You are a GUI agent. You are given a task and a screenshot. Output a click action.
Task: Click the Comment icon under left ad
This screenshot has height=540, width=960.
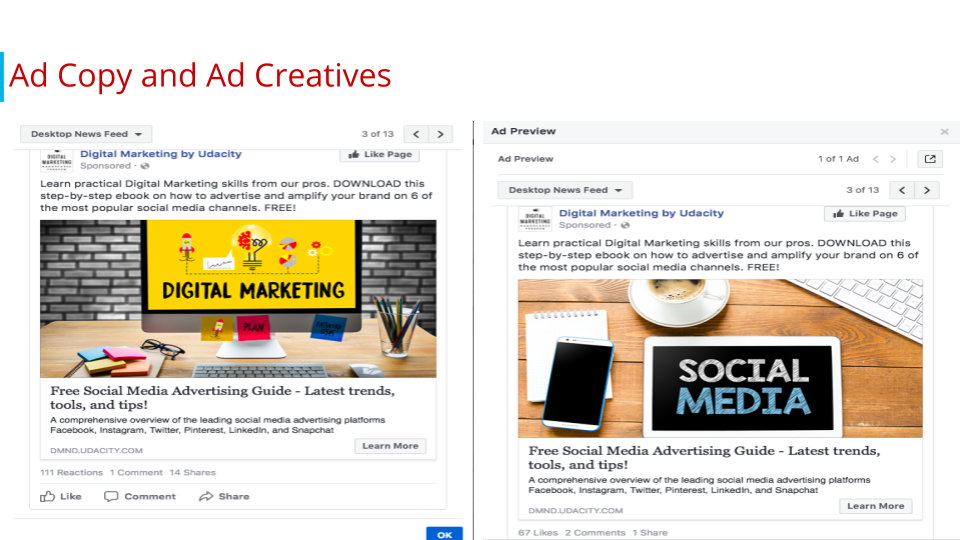(111, 497)
